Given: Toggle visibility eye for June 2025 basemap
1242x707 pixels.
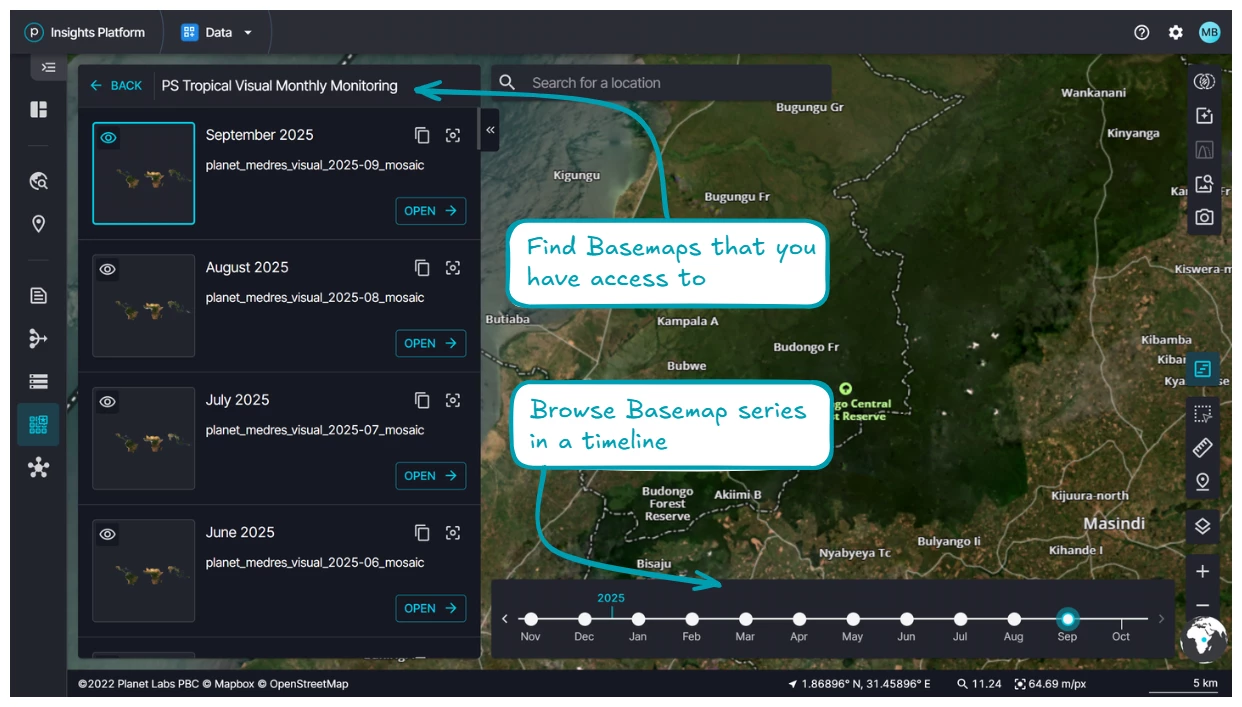Looking at the screenshot, I should click(108, 534).
